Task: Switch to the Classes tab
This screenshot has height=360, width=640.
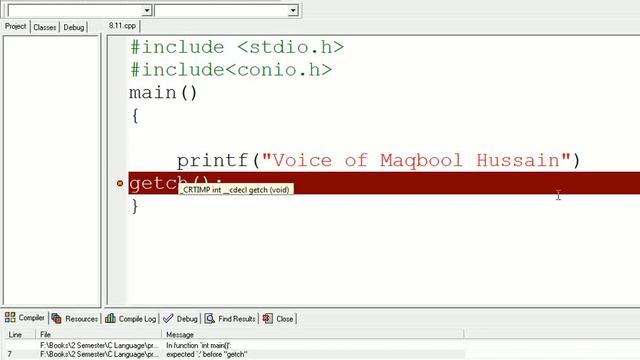Action: pos(44,27)
